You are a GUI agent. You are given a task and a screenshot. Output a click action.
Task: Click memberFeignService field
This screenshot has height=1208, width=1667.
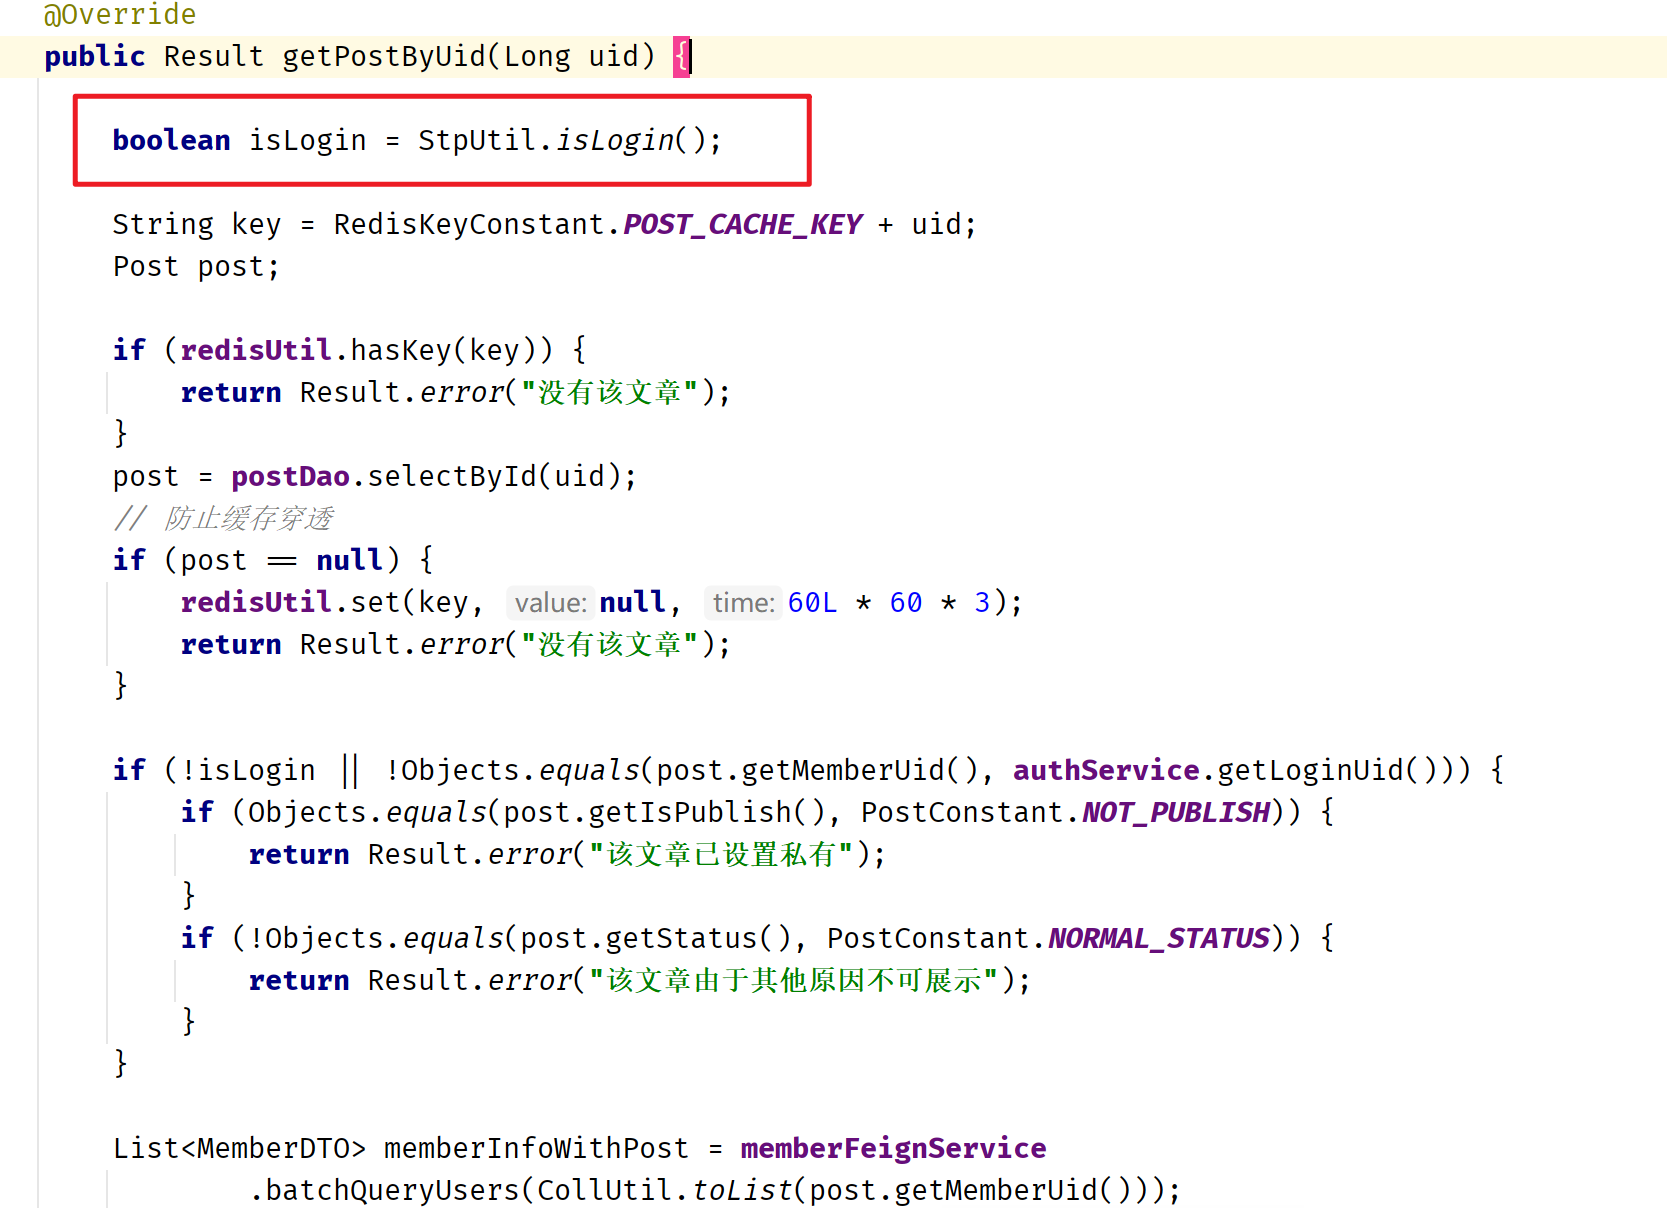click(893, 1148)
